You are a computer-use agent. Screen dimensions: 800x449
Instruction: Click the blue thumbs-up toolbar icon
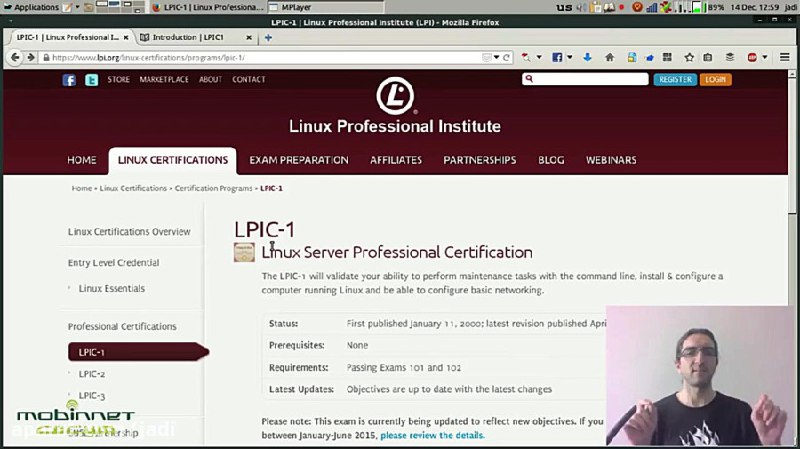point(649,58)
